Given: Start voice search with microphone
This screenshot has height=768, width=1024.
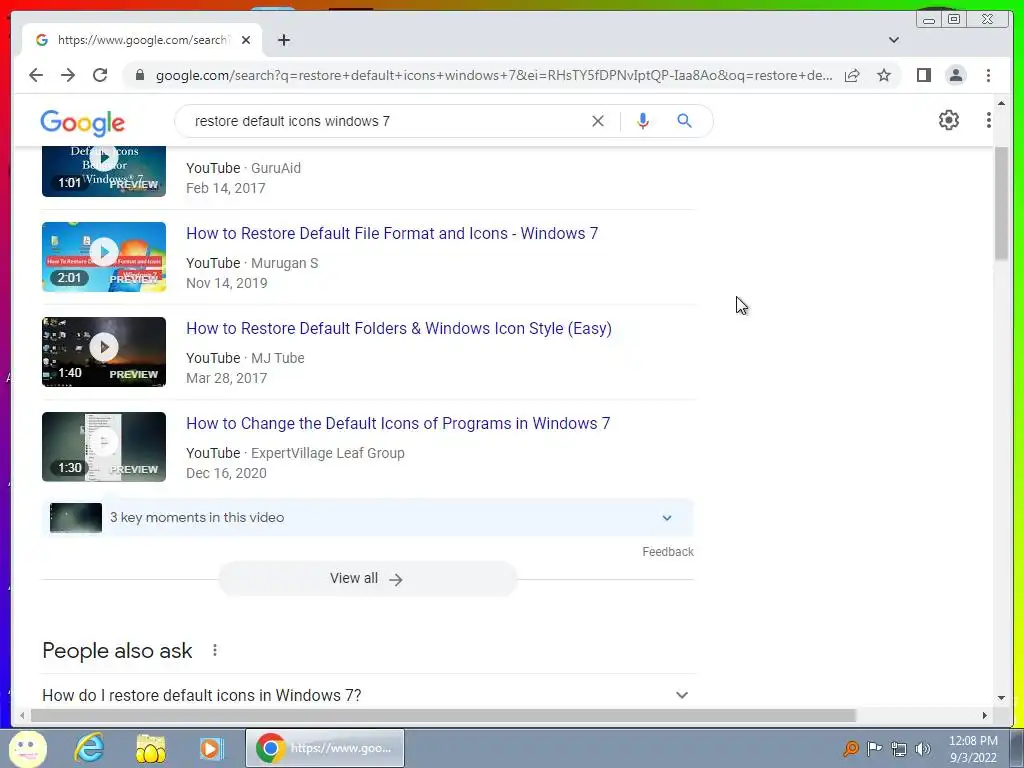Looking at the screenshot, I should click(643, 121).
